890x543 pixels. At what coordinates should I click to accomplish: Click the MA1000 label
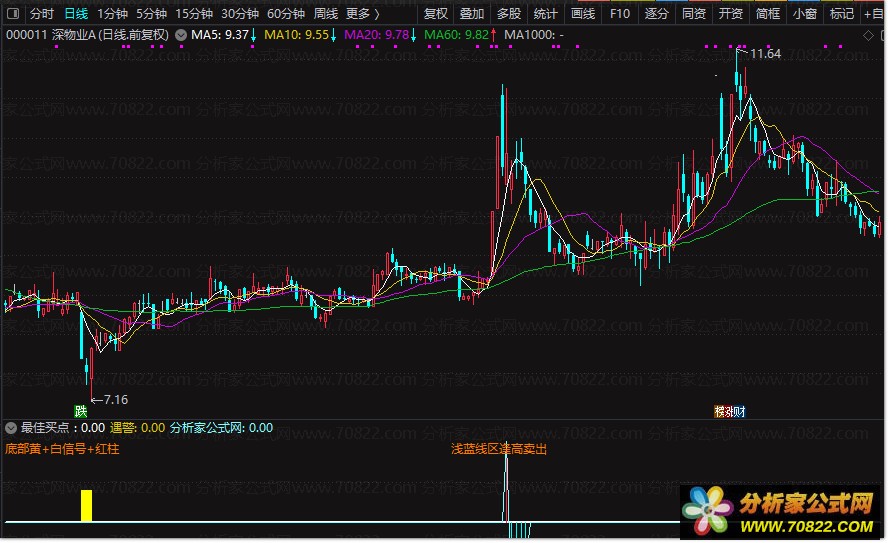[534, 35]
